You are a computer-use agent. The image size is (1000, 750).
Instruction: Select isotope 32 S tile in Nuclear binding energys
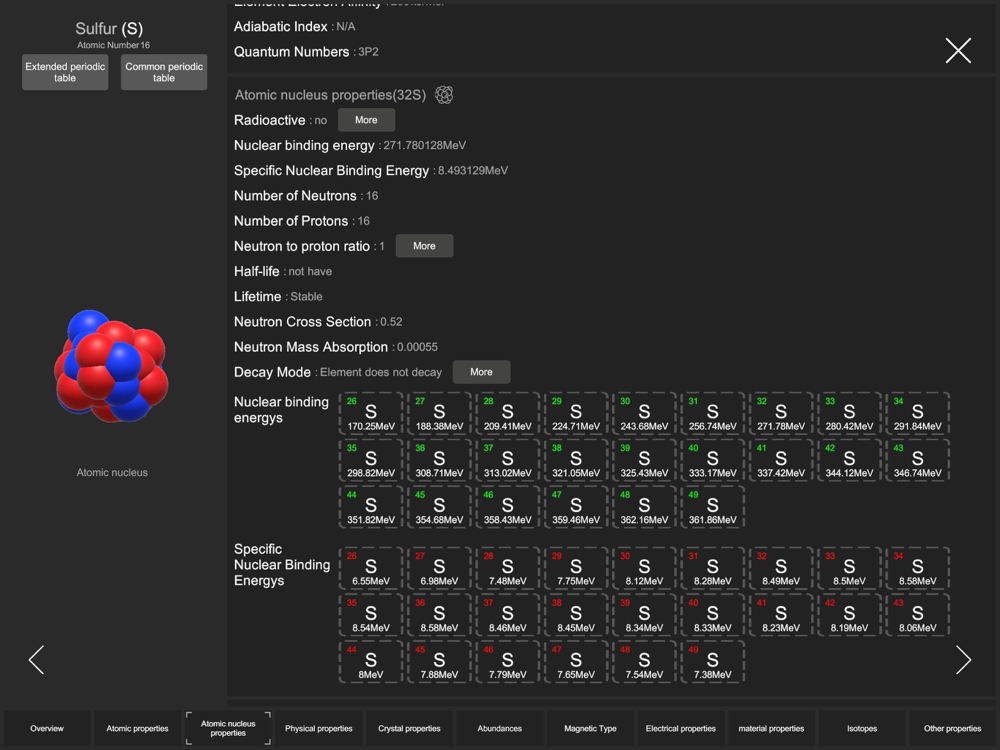(x=781, y=414)
